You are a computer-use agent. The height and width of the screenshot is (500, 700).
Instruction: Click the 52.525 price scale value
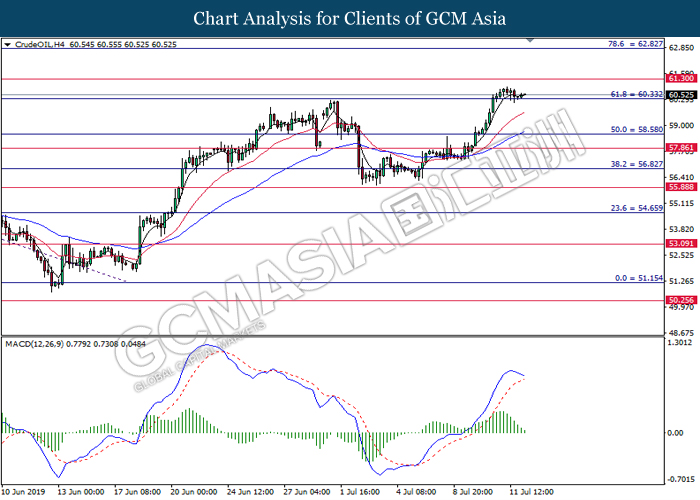click(x=682, y=255)
